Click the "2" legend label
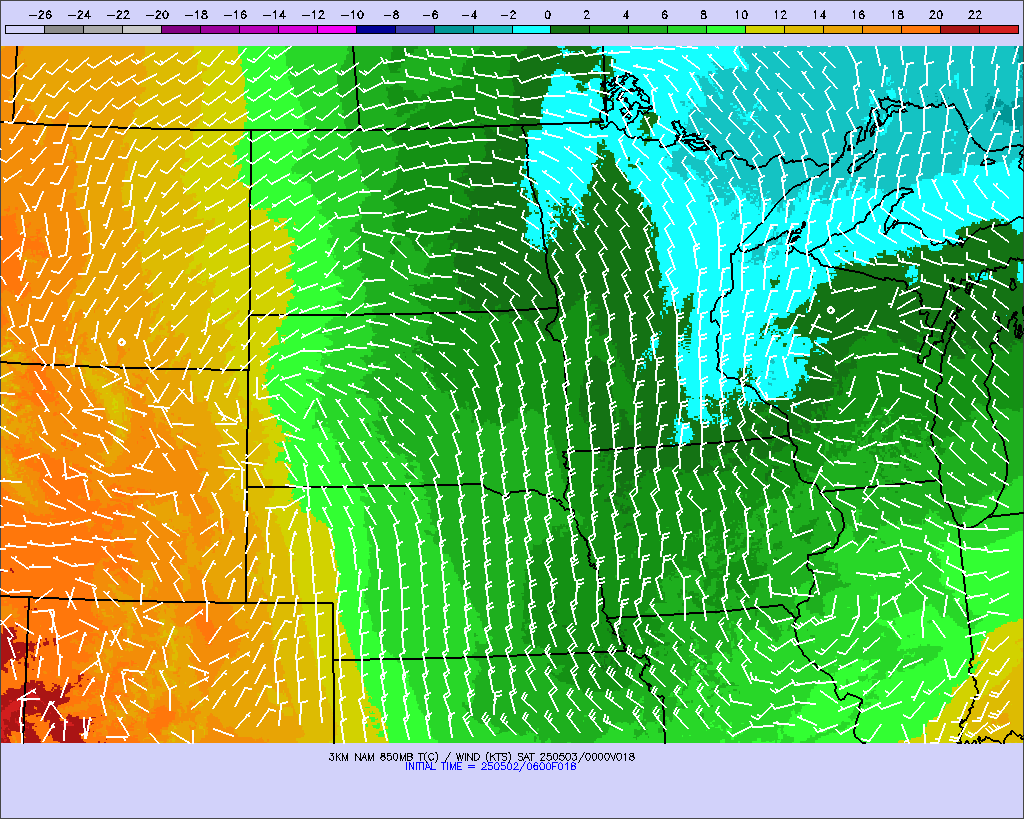 (x=586, y=14)
